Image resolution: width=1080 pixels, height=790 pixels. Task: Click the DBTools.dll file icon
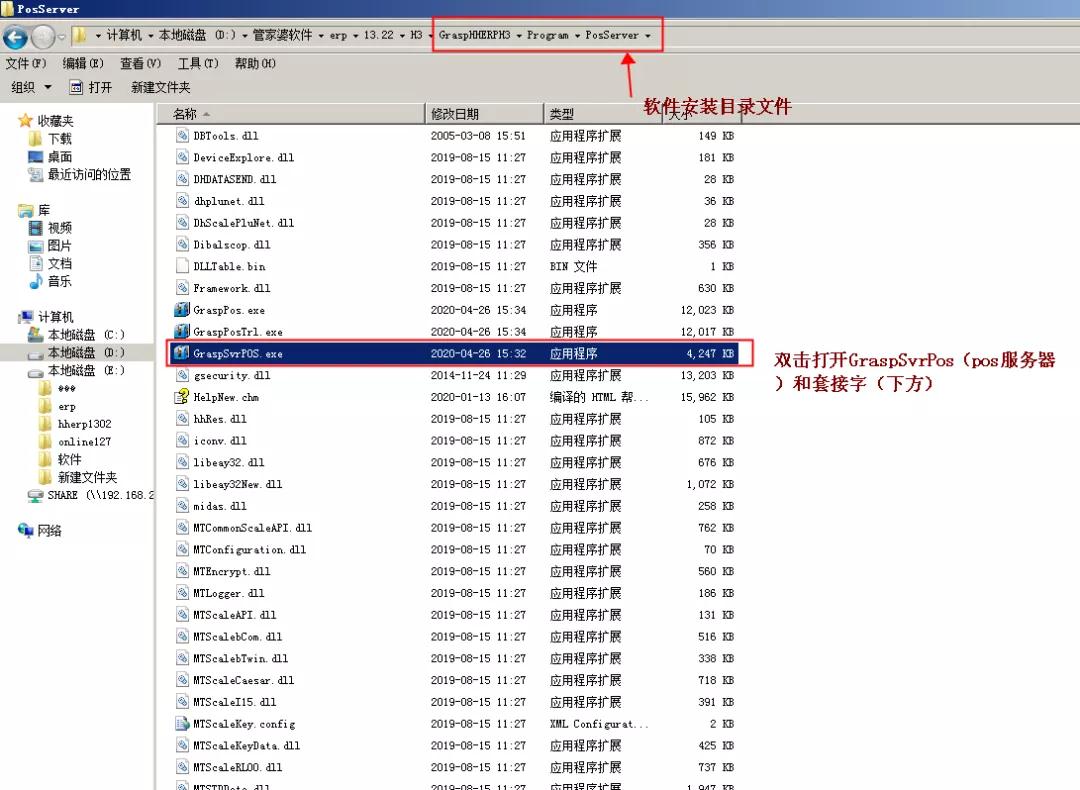point(182,136)
